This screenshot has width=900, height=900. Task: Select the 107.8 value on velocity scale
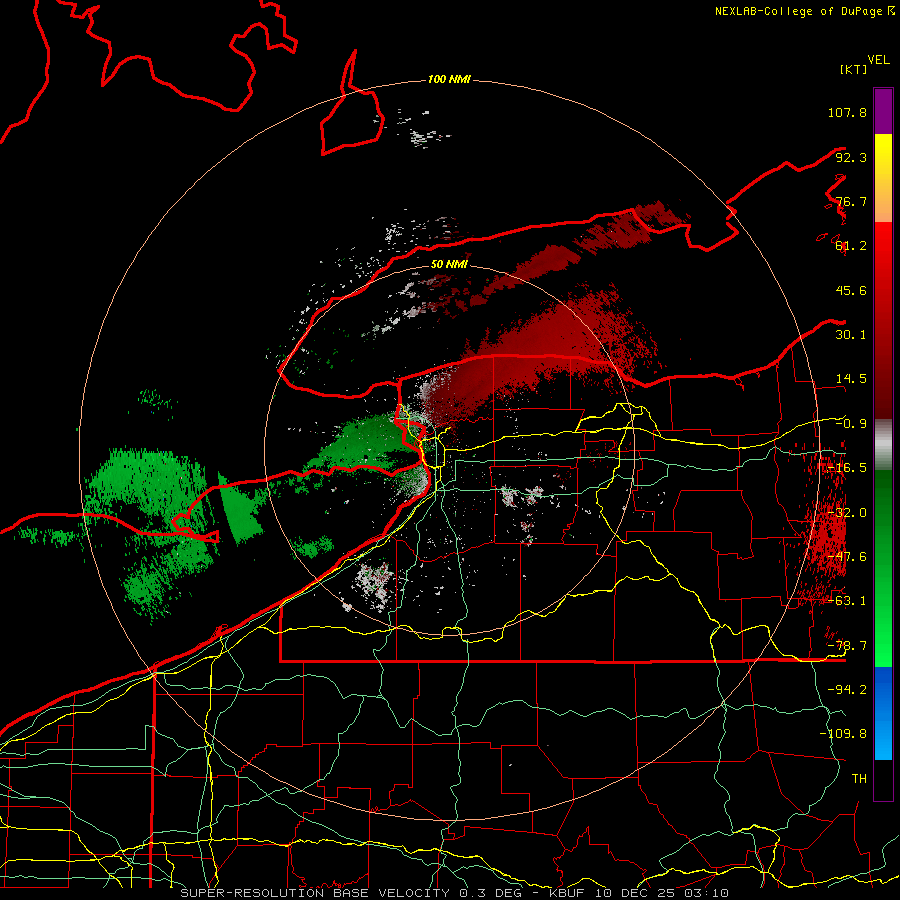847,112
